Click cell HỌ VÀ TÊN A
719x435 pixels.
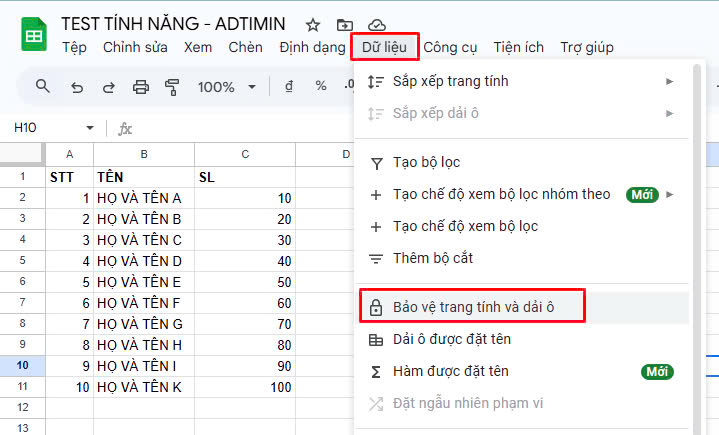(144, 198)
